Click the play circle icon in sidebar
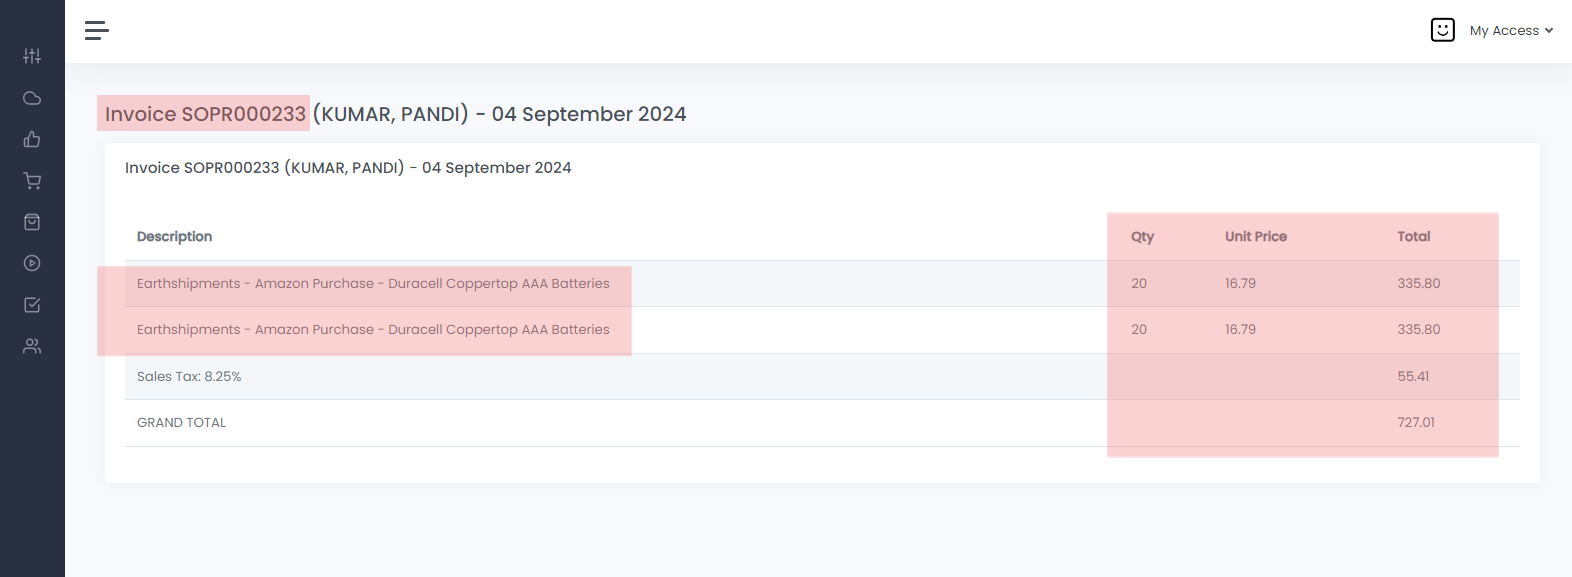Screen dimensions: 1572x577 (32, 263)
